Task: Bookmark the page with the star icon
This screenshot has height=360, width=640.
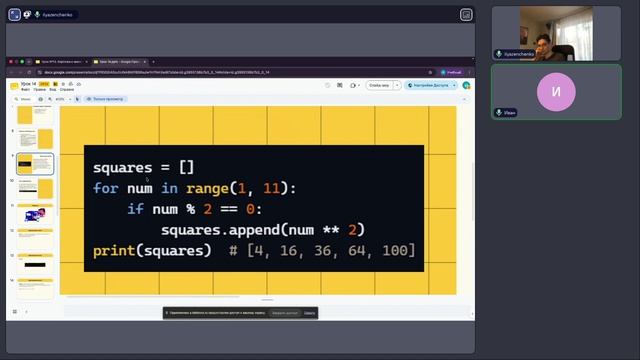Action: coord(430,72)
